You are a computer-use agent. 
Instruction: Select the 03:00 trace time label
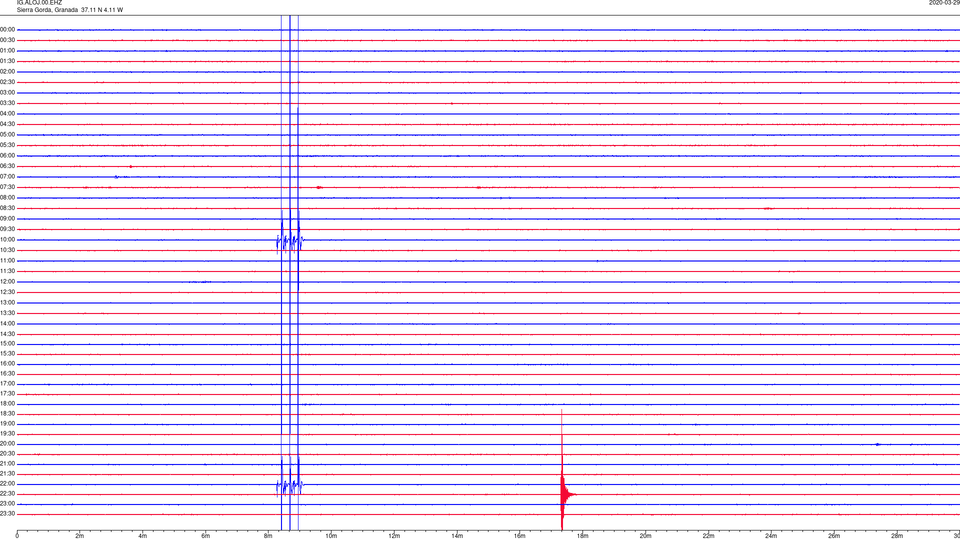click(8, 92)
